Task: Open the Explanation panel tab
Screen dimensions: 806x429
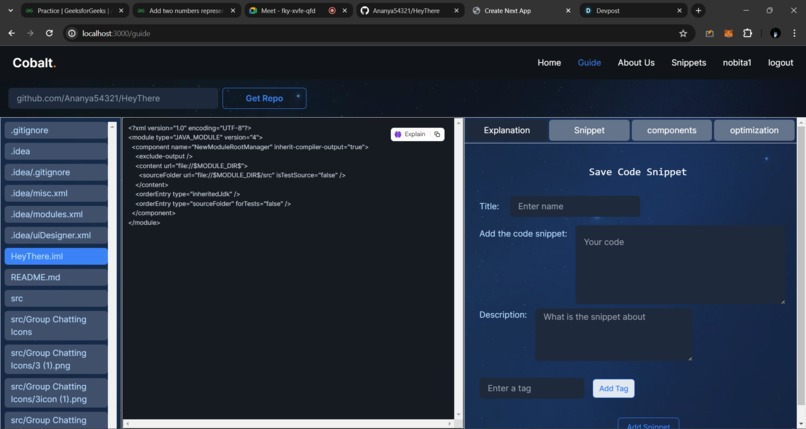Action: pyautogui.click(x=506, y=130)
